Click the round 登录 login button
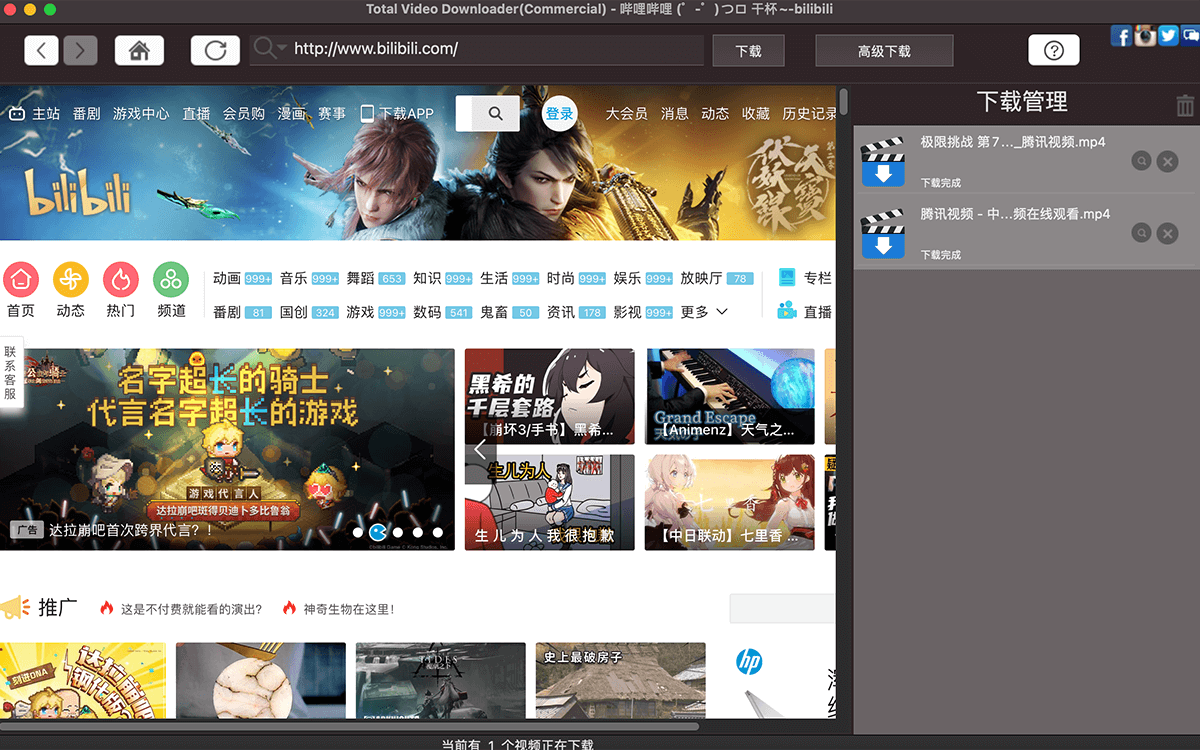Image resolution: width=1200 pixels, height=750 pixels. [x=560, y=113]
